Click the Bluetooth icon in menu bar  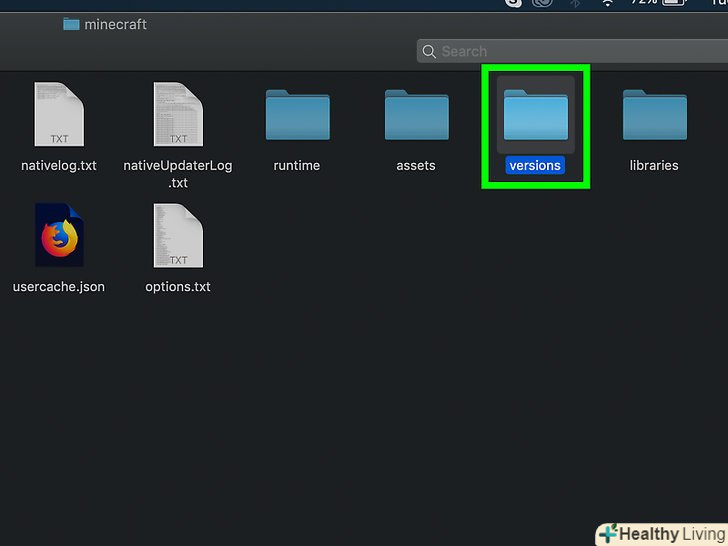point(575,3)
